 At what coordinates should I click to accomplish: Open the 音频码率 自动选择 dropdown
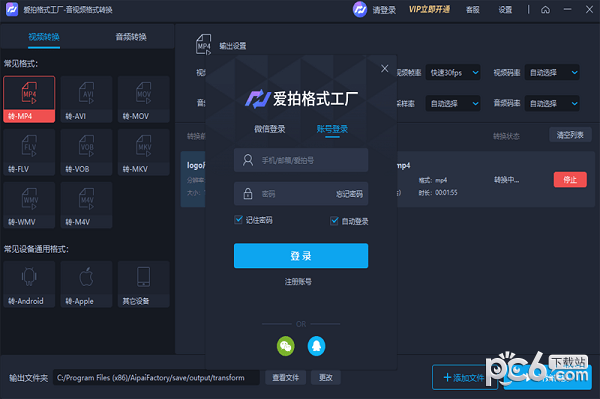pyautogui.click(x=552, y=103)
